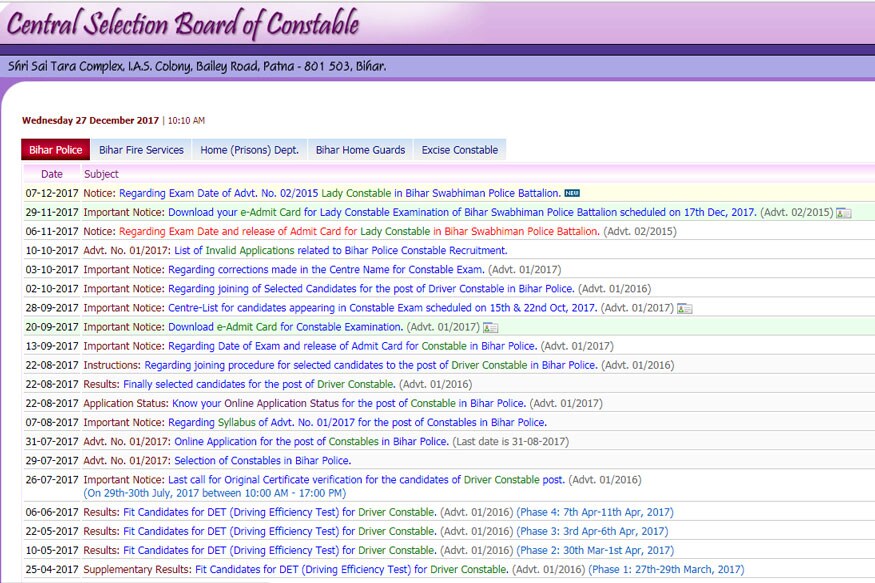Click the icon after Download e-Admit Card for Constable Examination
The width and height of the screenshot is (875, 583).
(x=491, y=327)
